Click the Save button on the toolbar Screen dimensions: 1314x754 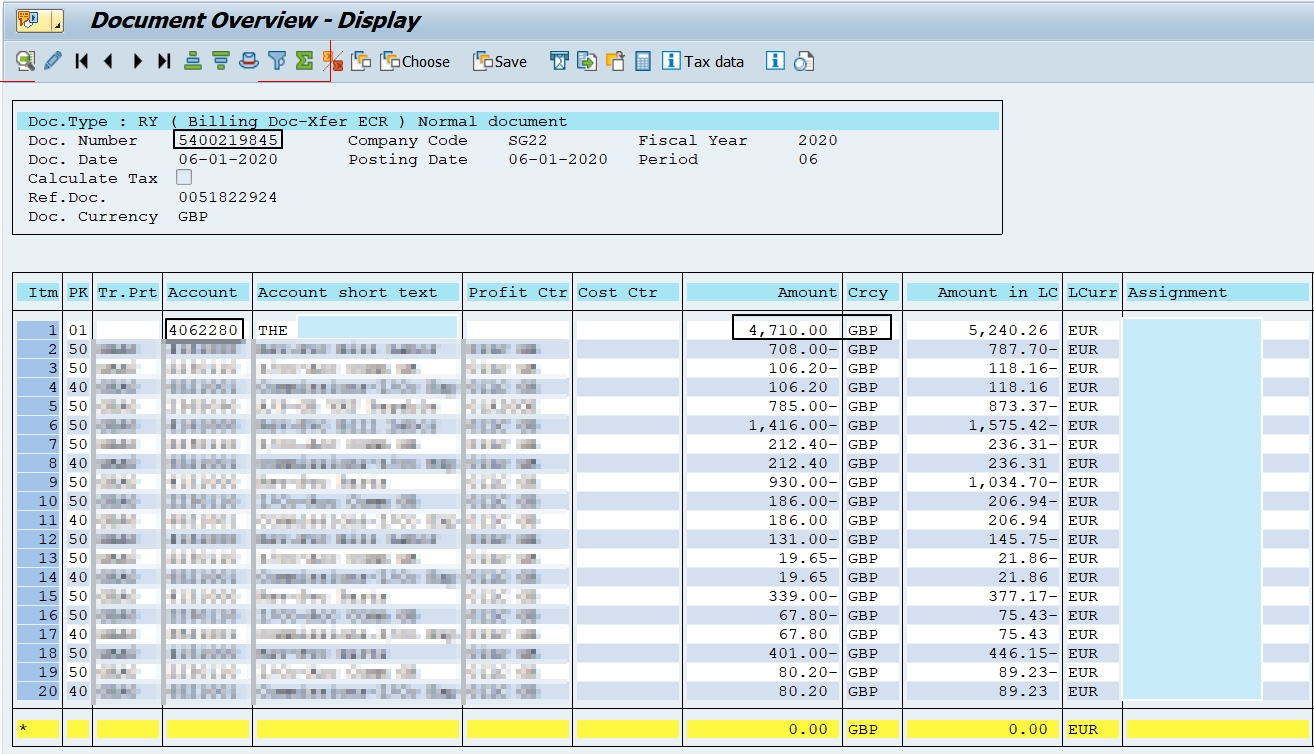click(x=500, y=61)
